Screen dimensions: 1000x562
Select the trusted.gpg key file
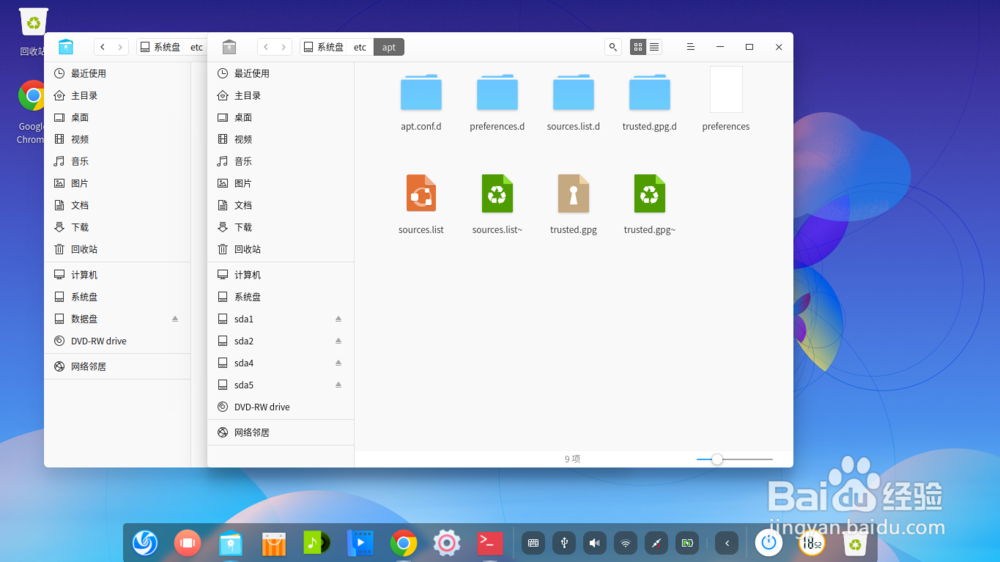coord(573,193)
